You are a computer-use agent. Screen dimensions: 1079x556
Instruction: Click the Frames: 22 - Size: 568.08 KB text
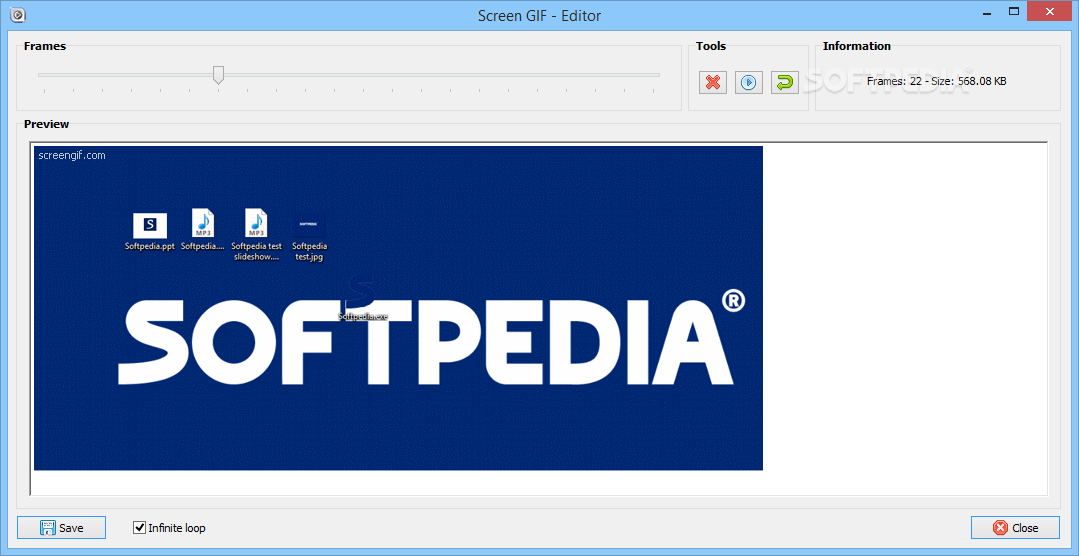point(937,81)
